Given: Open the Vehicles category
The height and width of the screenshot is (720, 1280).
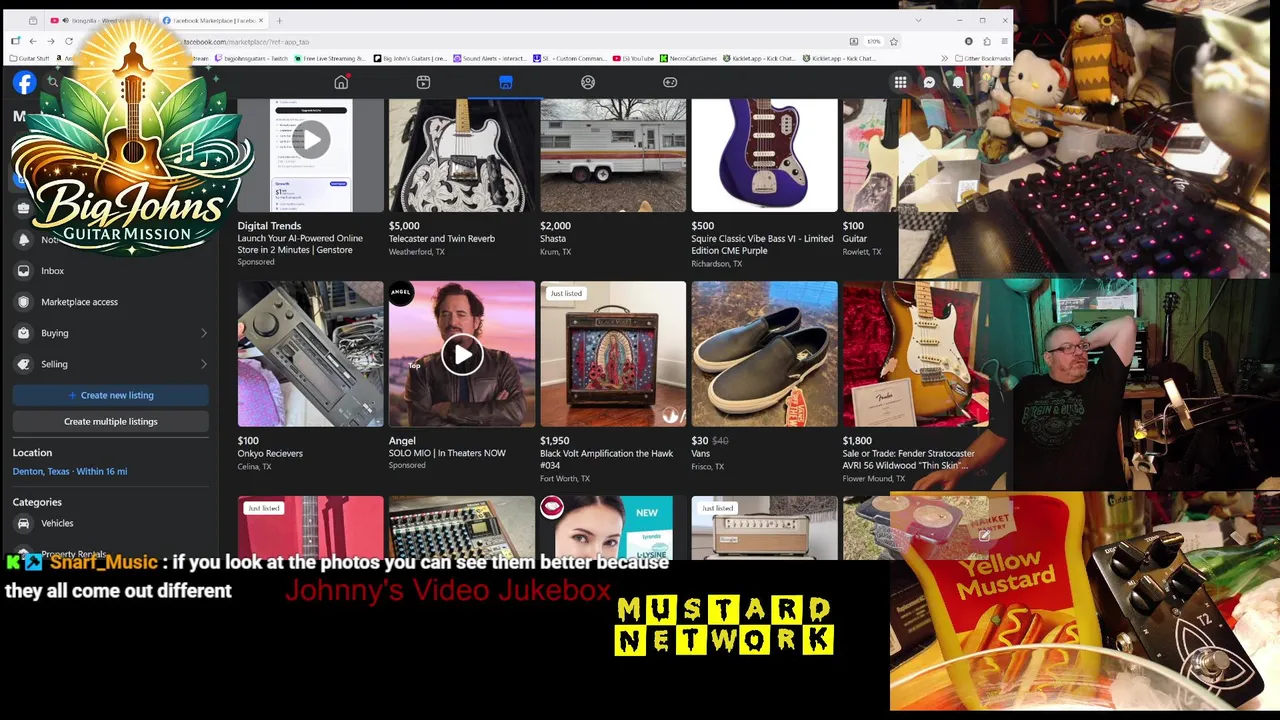Looking at the screenshot, I should point(110,523).
